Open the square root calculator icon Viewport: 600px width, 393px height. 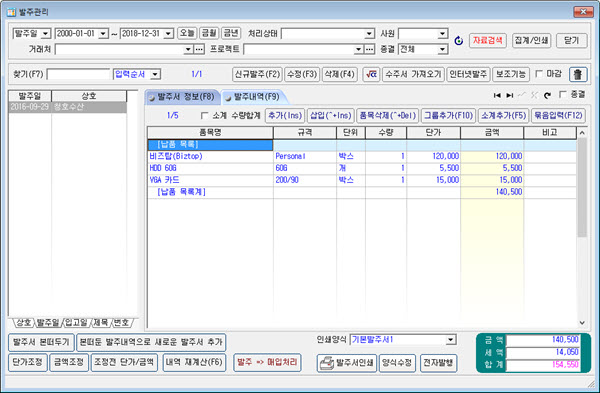tap(371, 74)
